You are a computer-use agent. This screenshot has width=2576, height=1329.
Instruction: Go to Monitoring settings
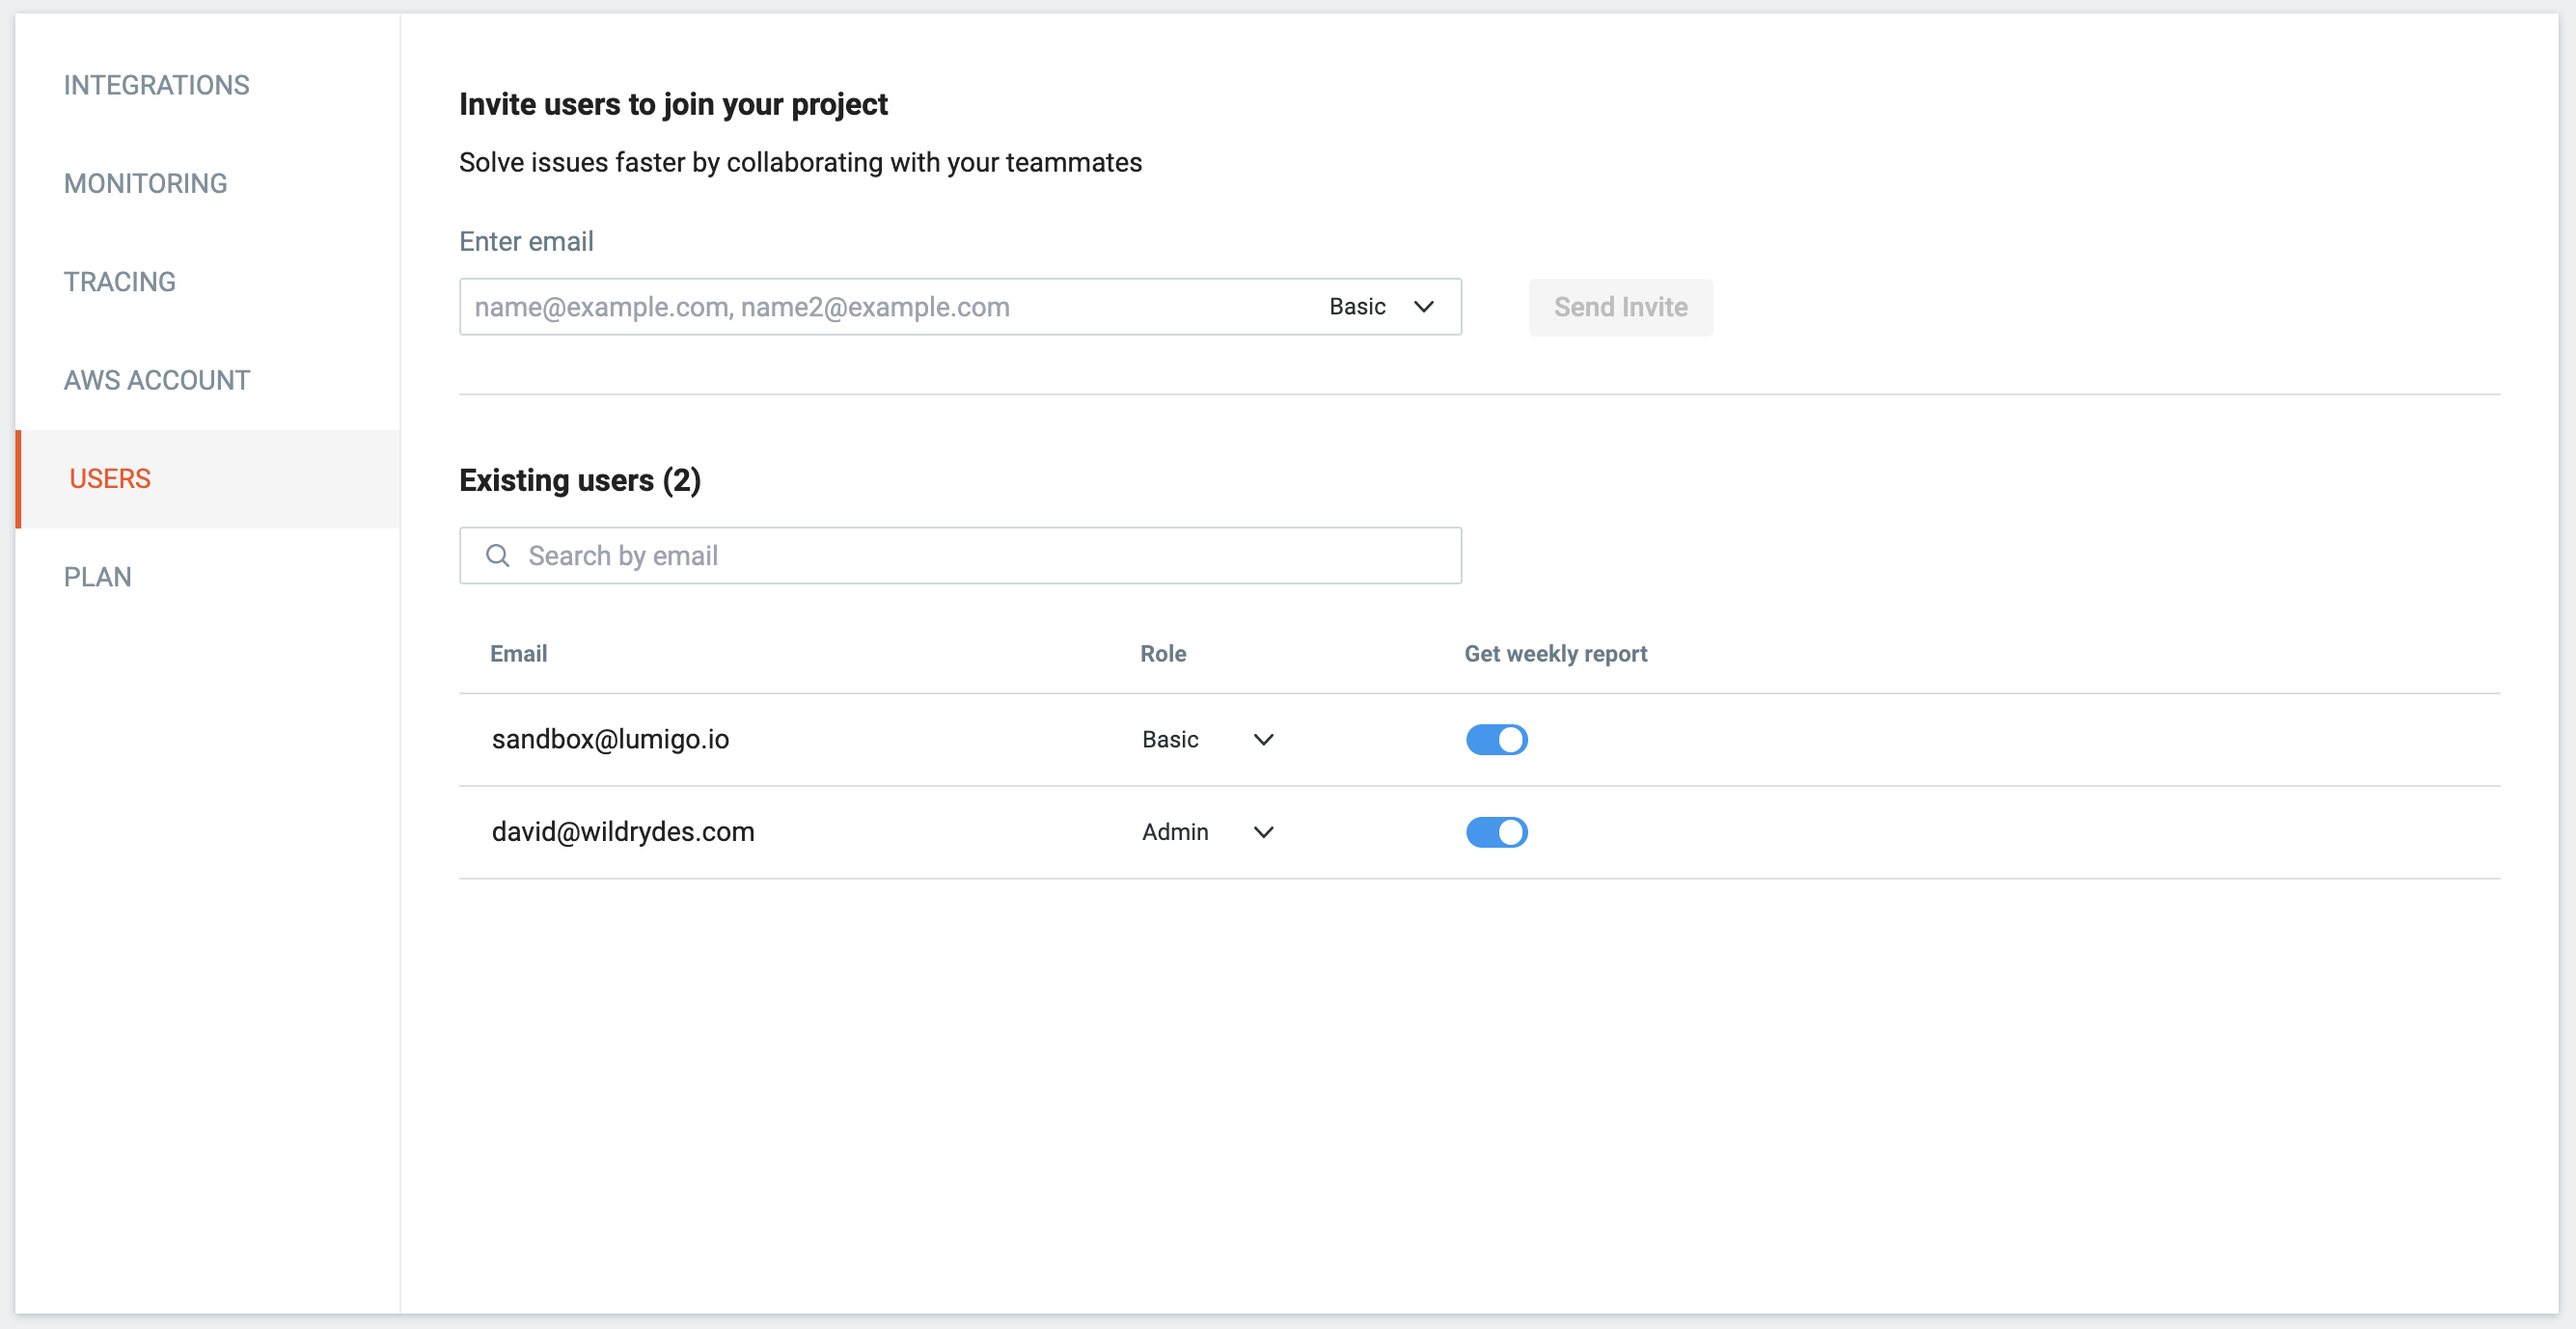(x=146, y=184)
